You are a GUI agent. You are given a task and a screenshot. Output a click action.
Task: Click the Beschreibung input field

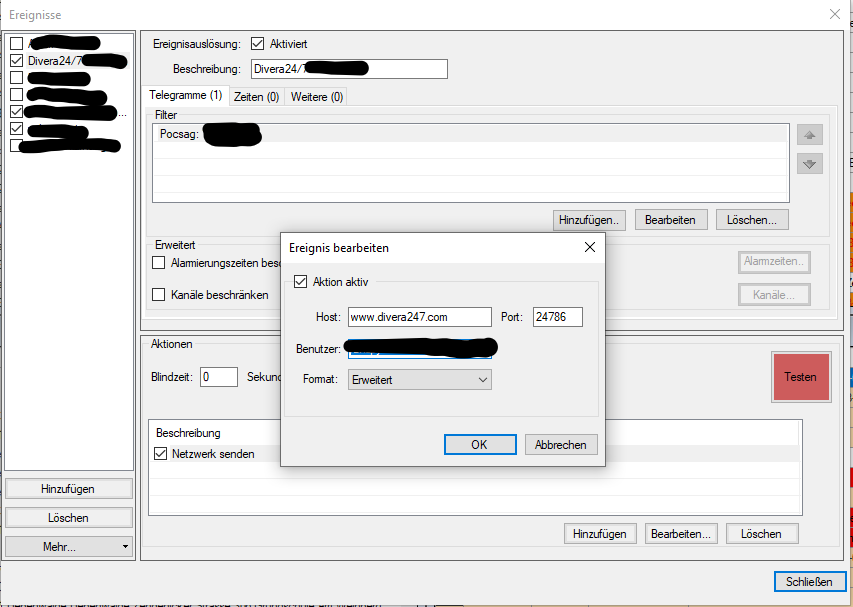(x=349, y=69)
